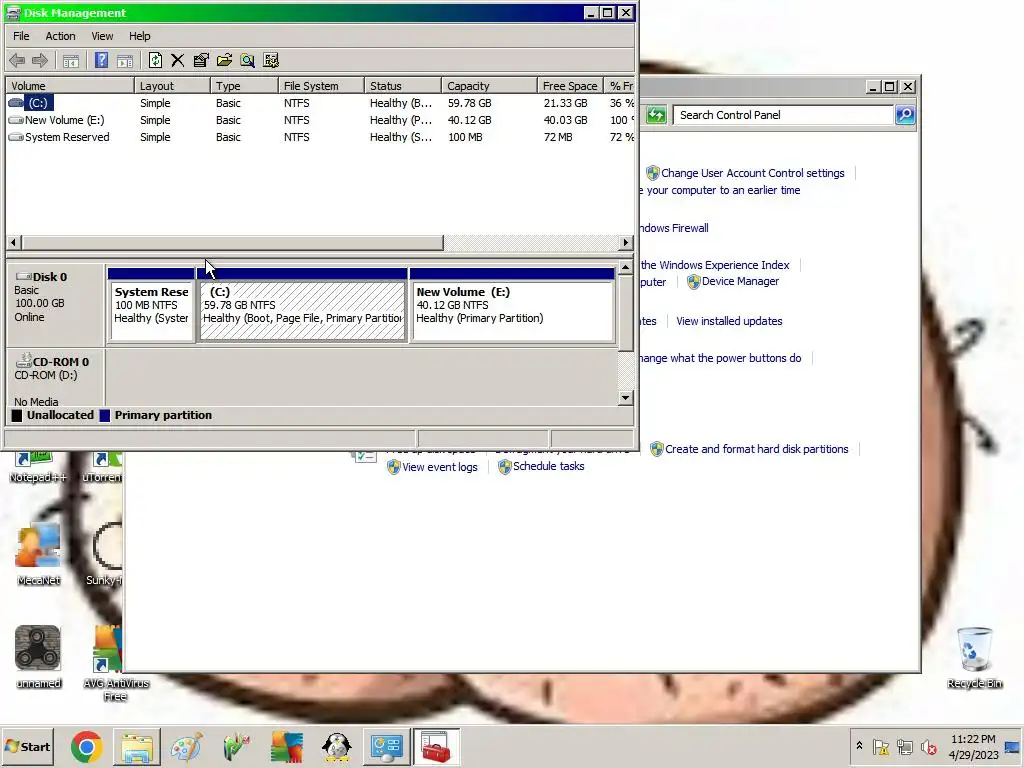
Task: Select the (C:) partition block in Disk 0
Action: click(x=302, y=305)
